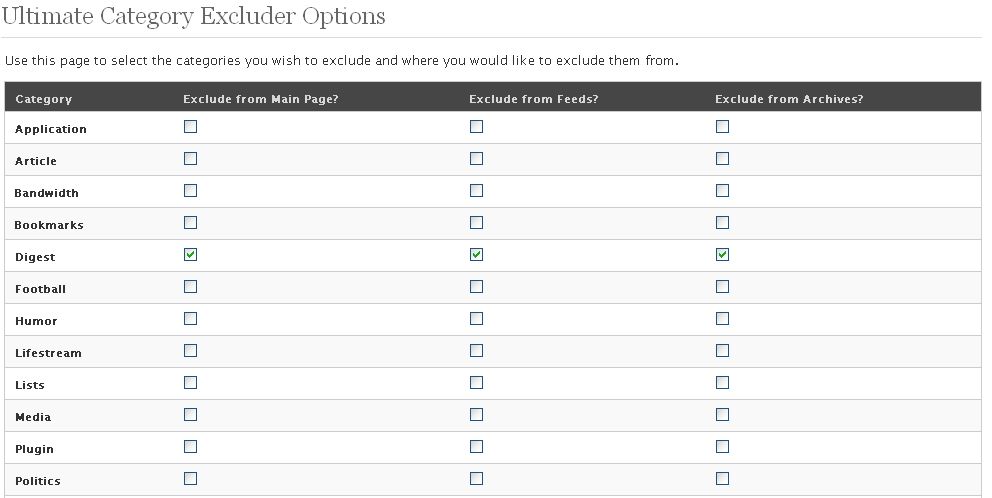Tick Politics exclude from Feeds checkbox
This screenshot has height=498, width=992.
coord(476,478)
